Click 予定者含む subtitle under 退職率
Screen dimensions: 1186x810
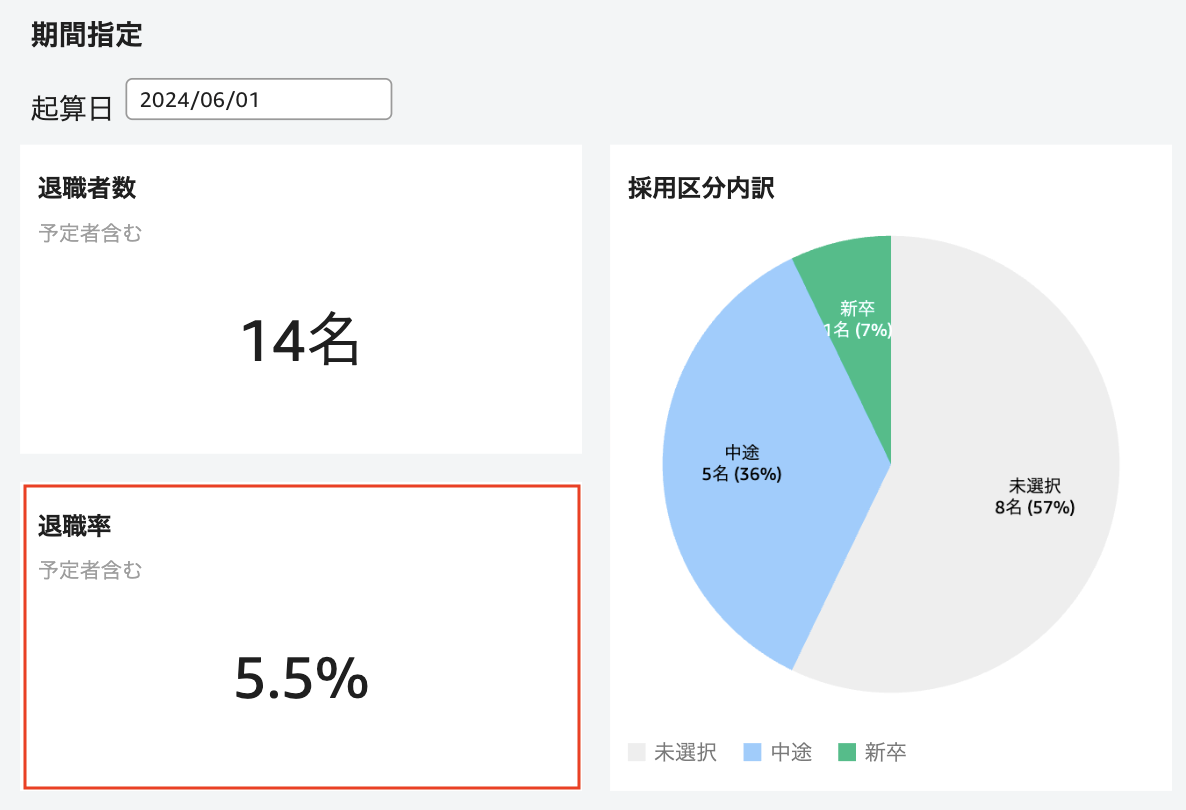90,571
